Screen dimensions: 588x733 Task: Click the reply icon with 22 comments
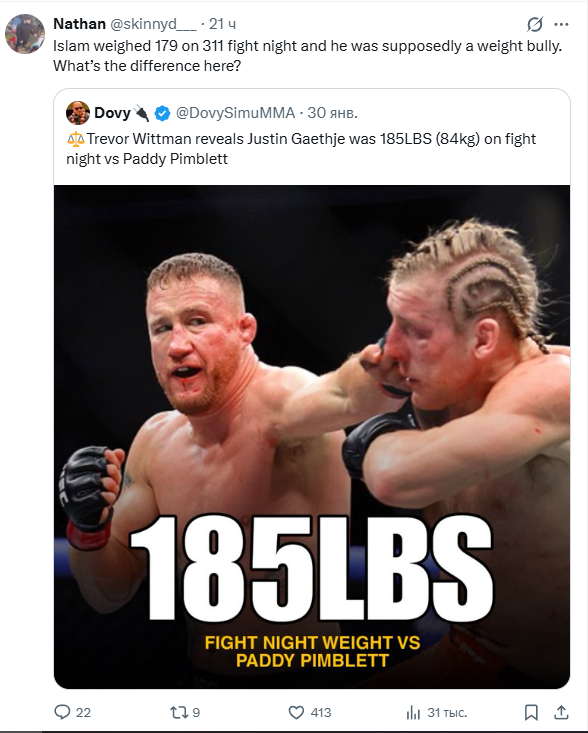(x=72, y=712)
